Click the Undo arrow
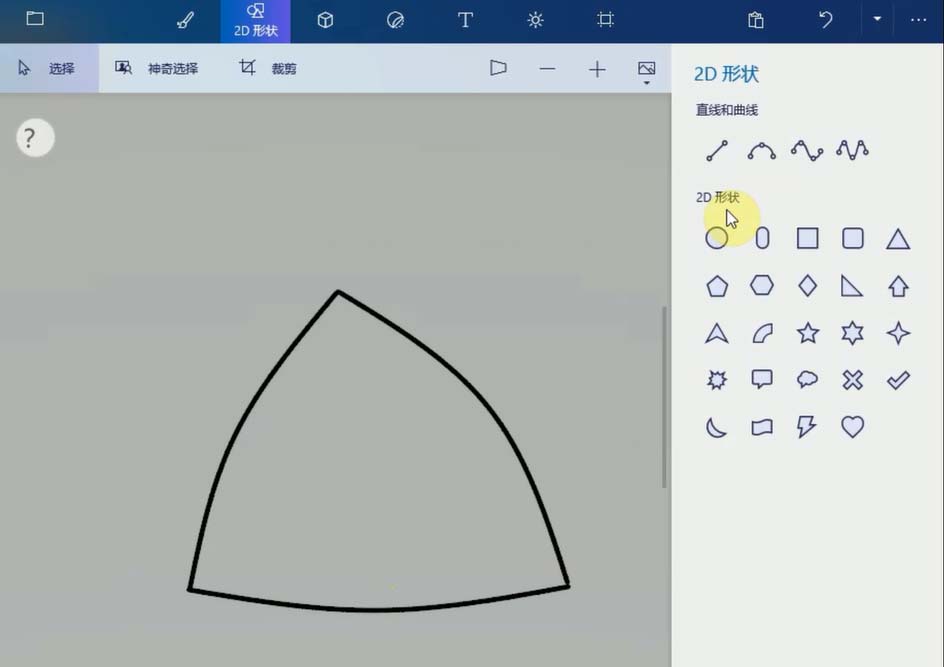This screenshot has height=667, width=944. (x=825, y=20)
